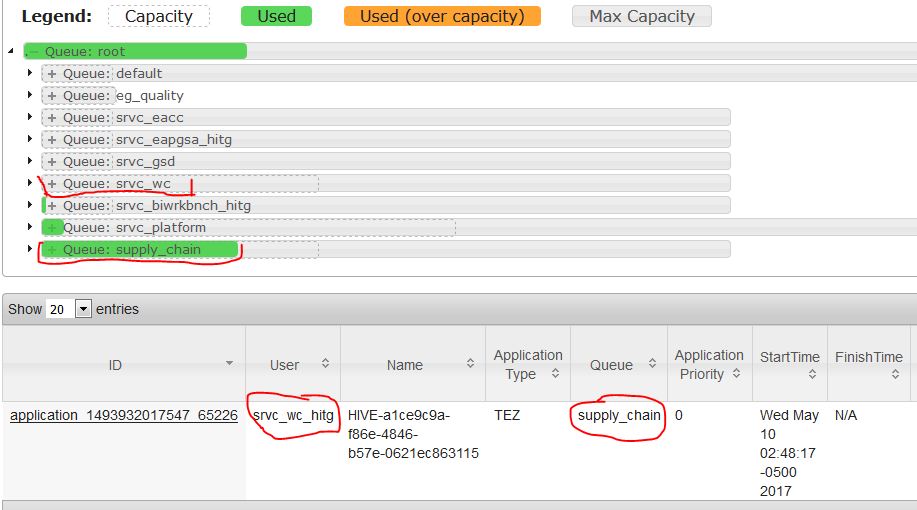Click the Legend: label

click(57, 16)
